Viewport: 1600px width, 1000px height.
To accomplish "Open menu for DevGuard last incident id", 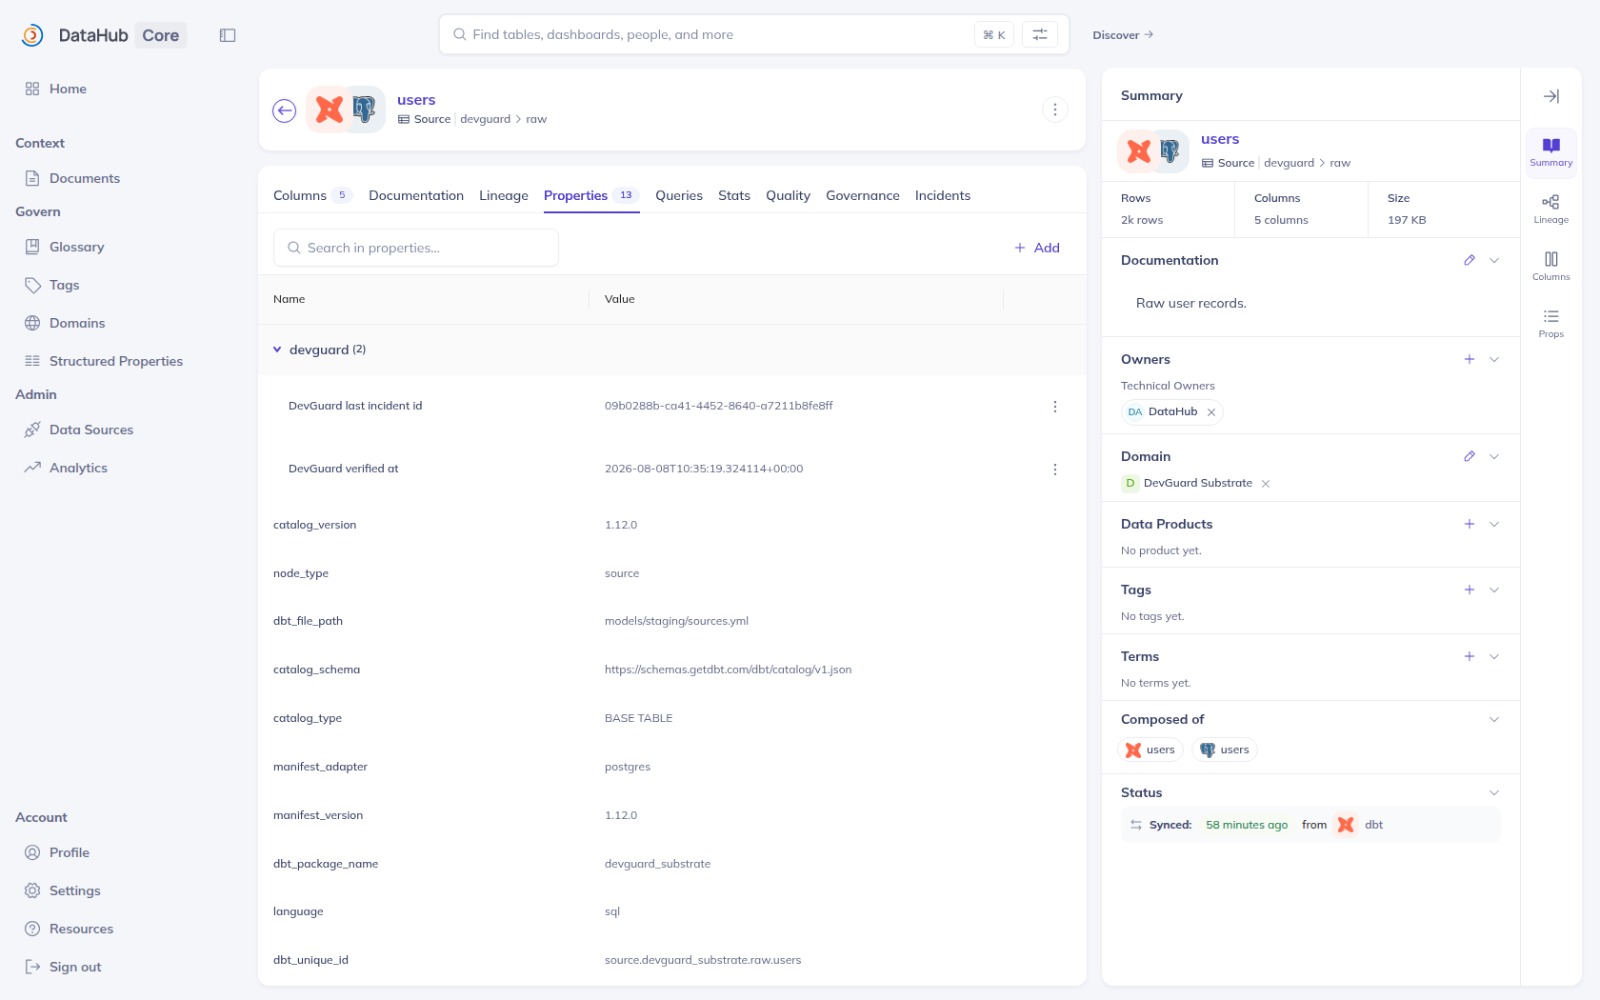I will click(x=1055, y=406).
